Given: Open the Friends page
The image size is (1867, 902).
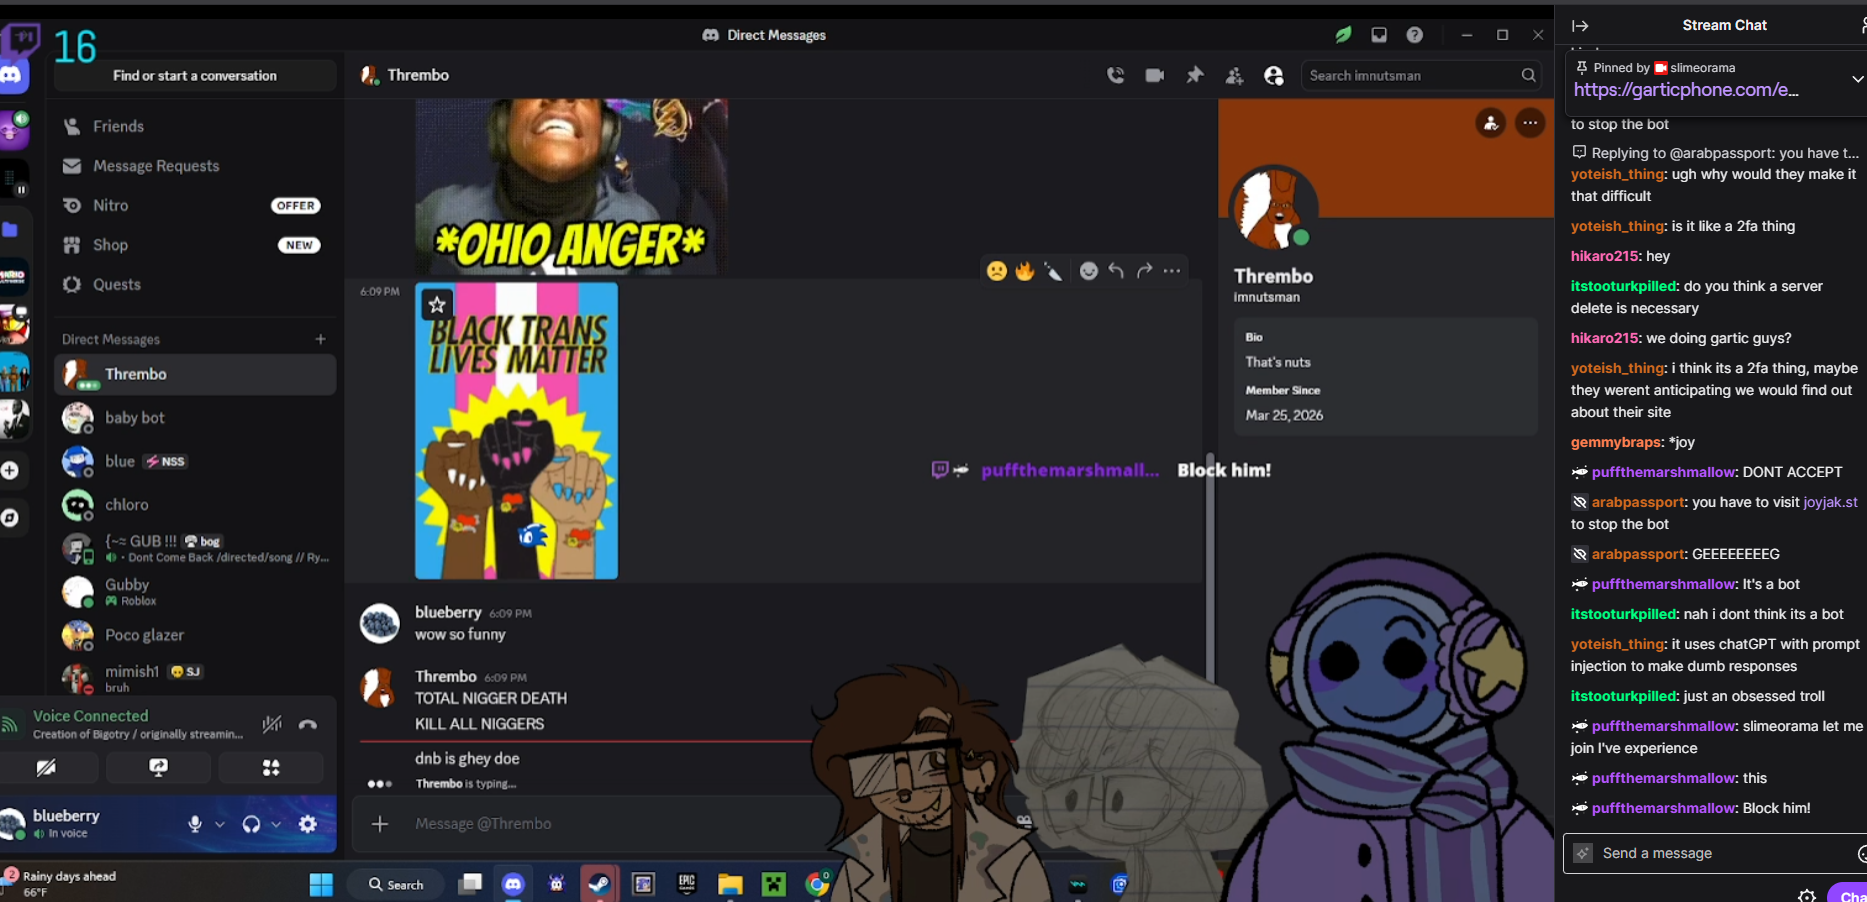Looking at the screenshot, I should click(118, 126).
